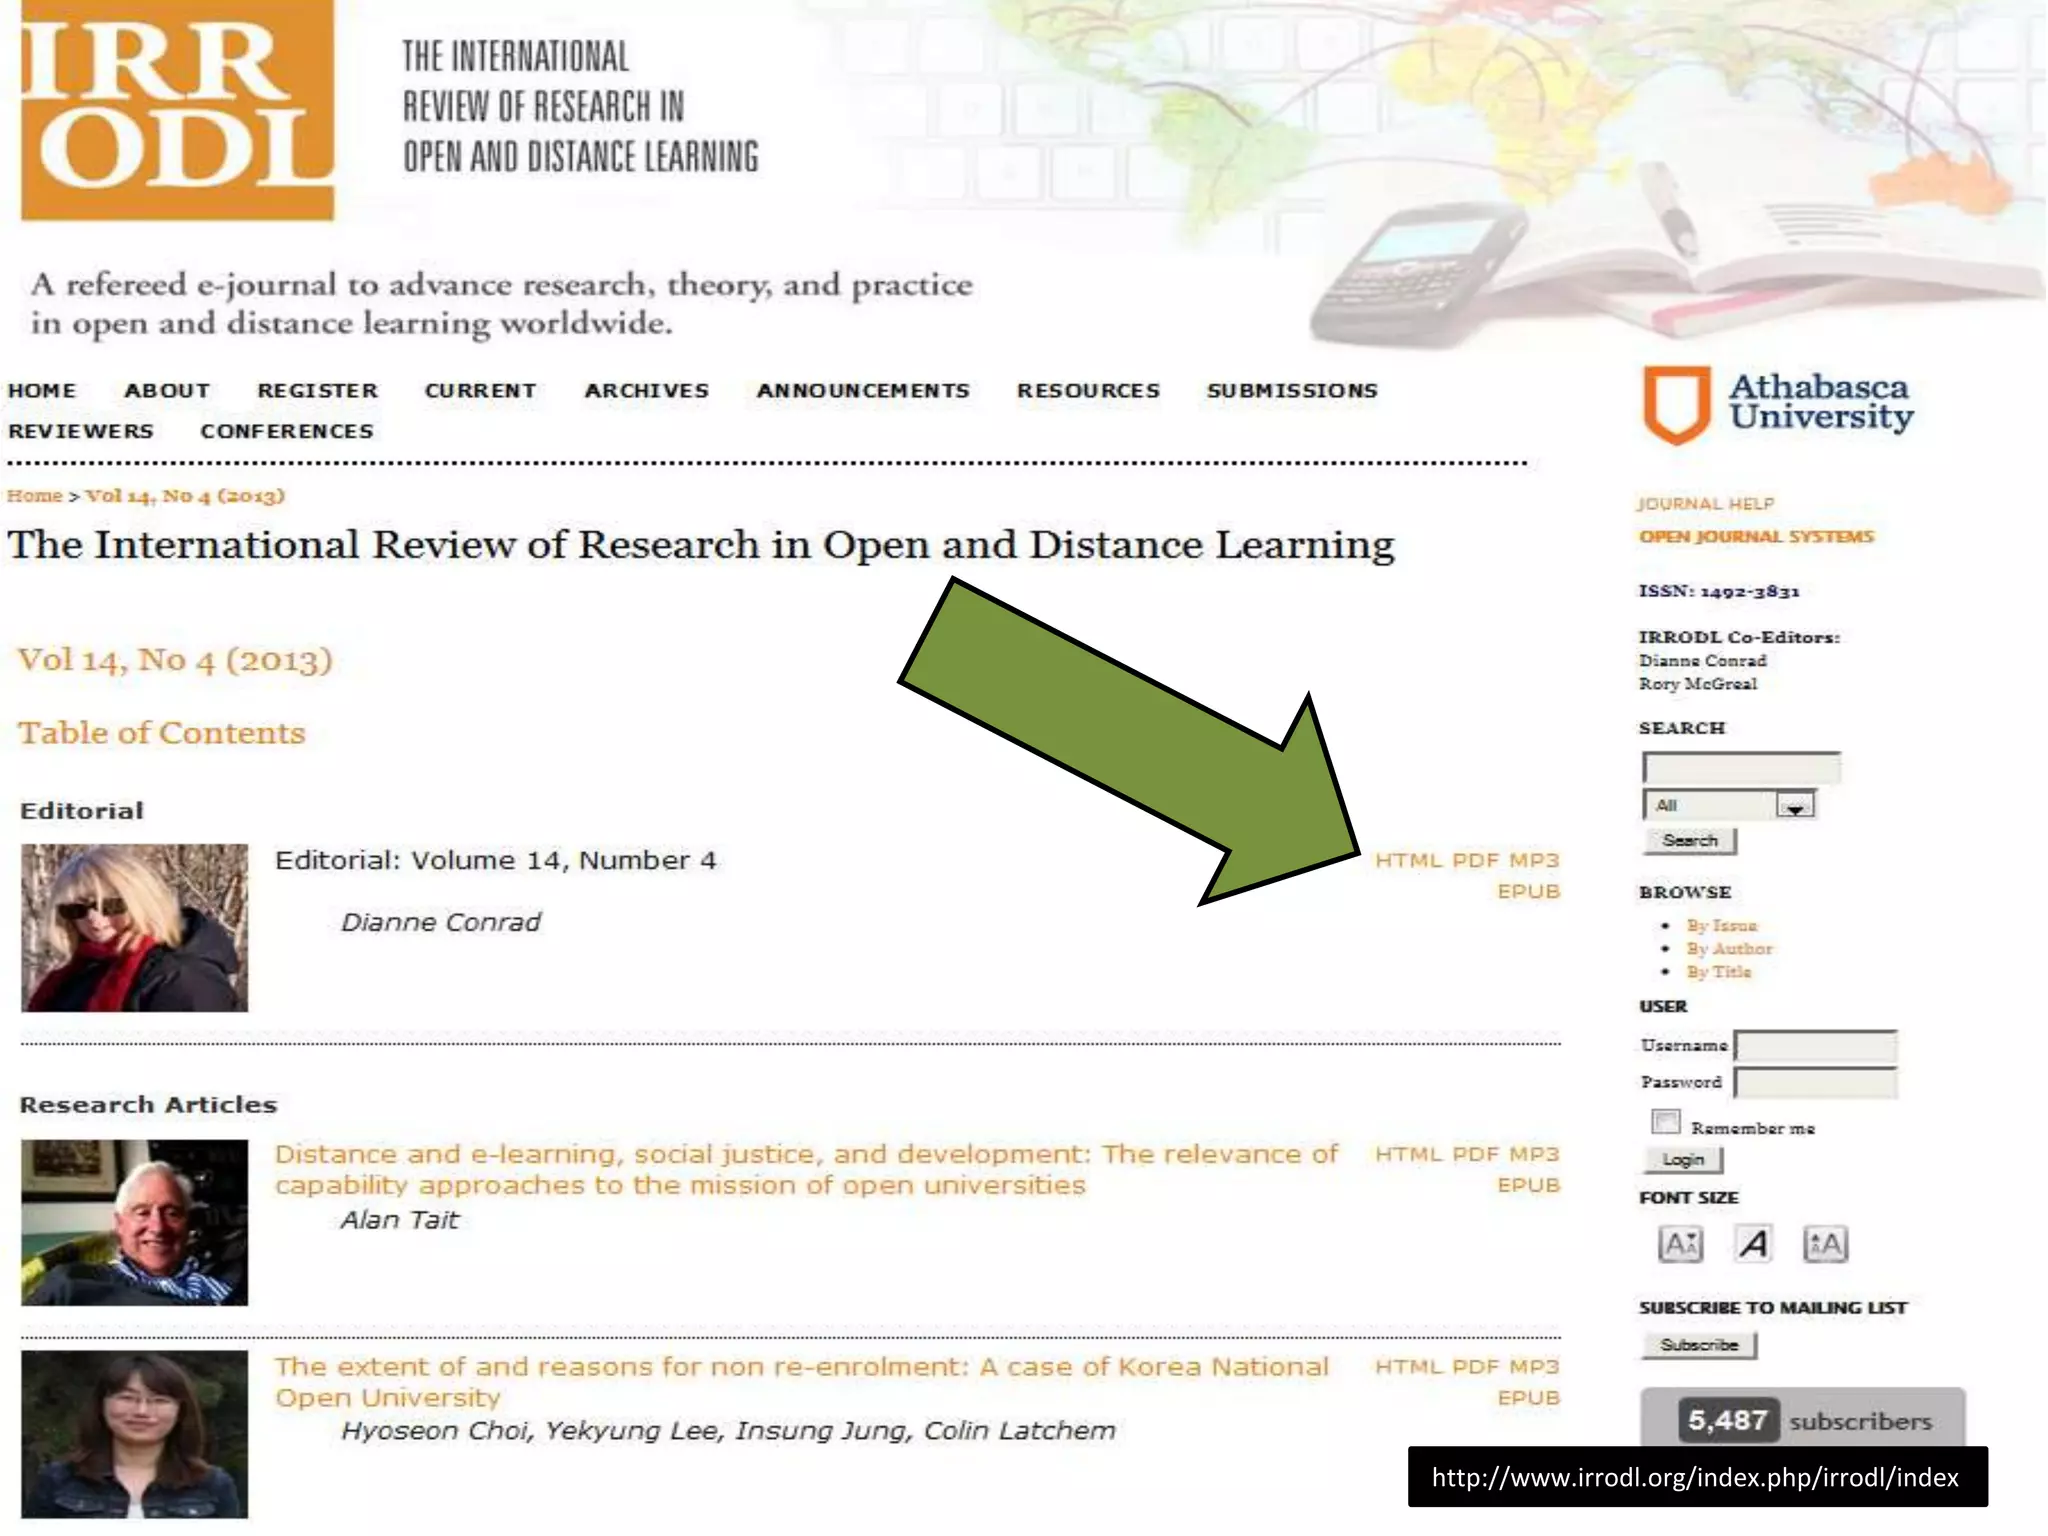Open the REVIEWERS menu item
This screenshot has height=1536, width=2048.
coord(81,431)
